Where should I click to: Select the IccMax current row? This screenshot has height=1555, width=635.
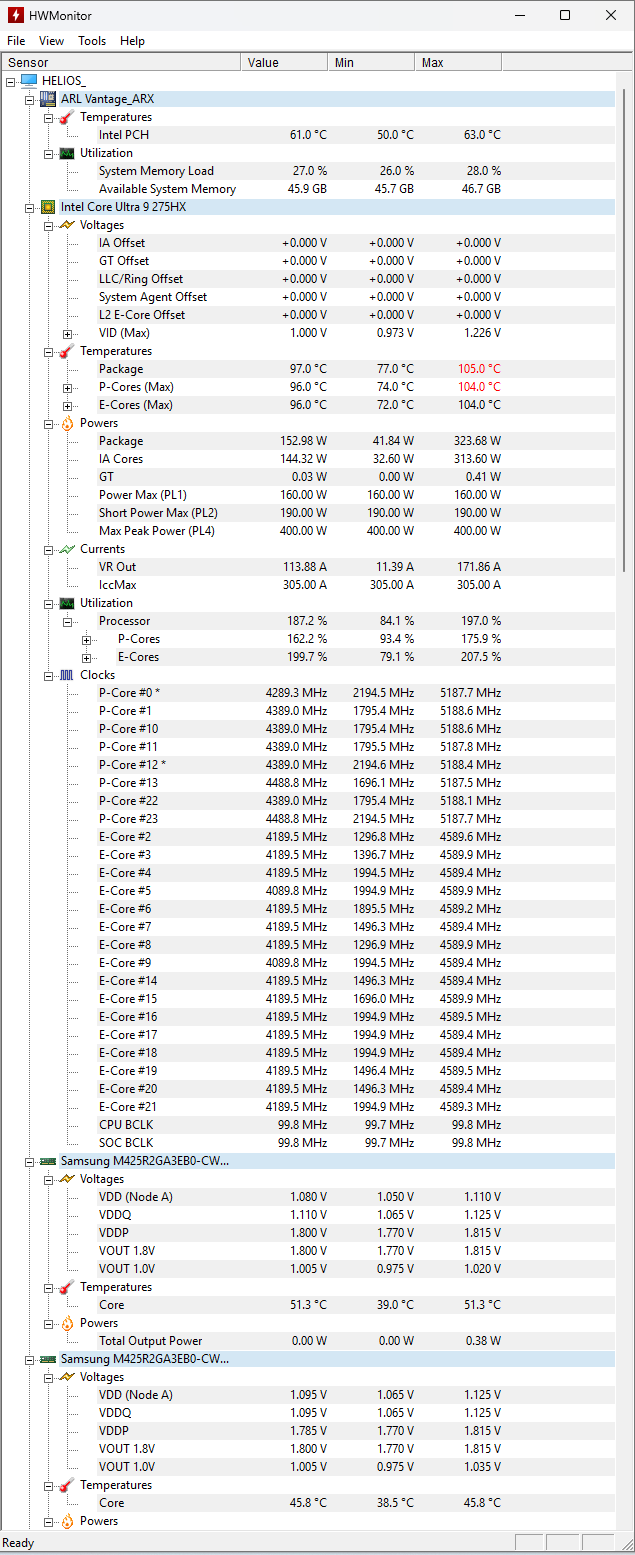[309, 585]
